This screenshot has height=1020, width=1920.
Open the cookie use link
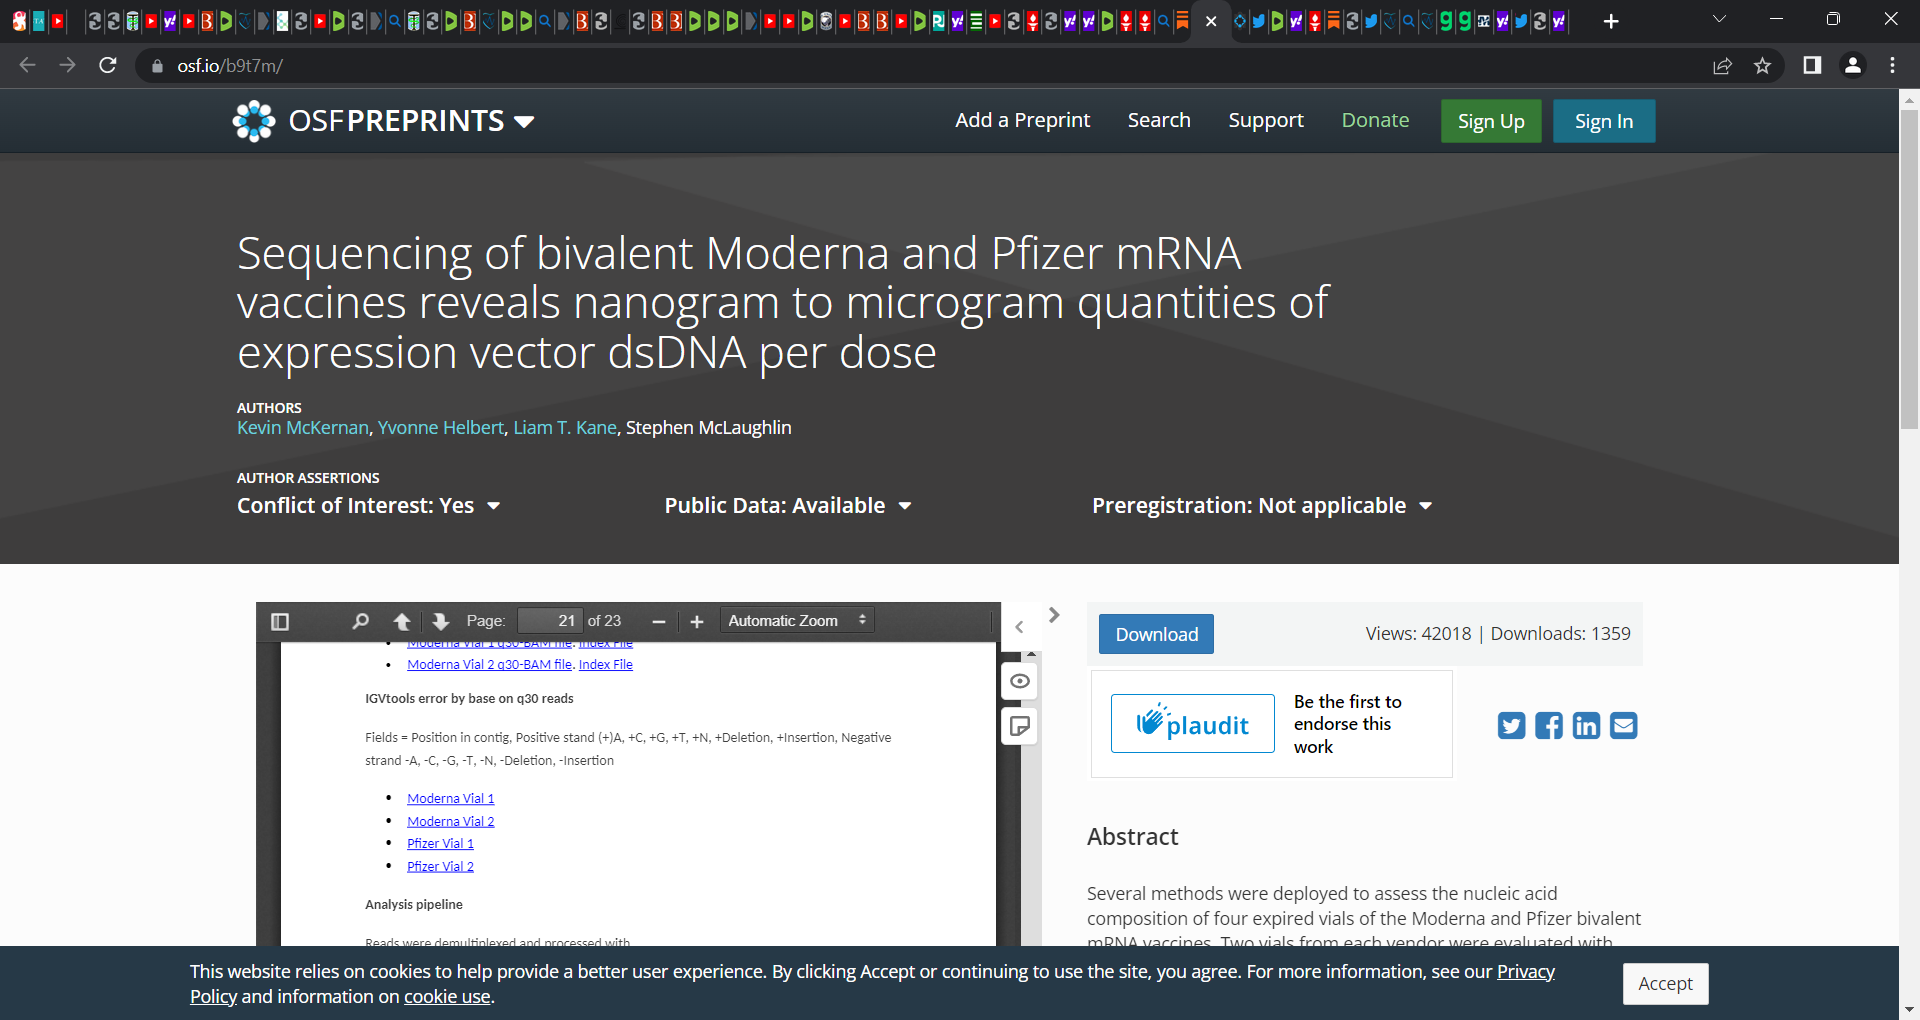(447, 997)
